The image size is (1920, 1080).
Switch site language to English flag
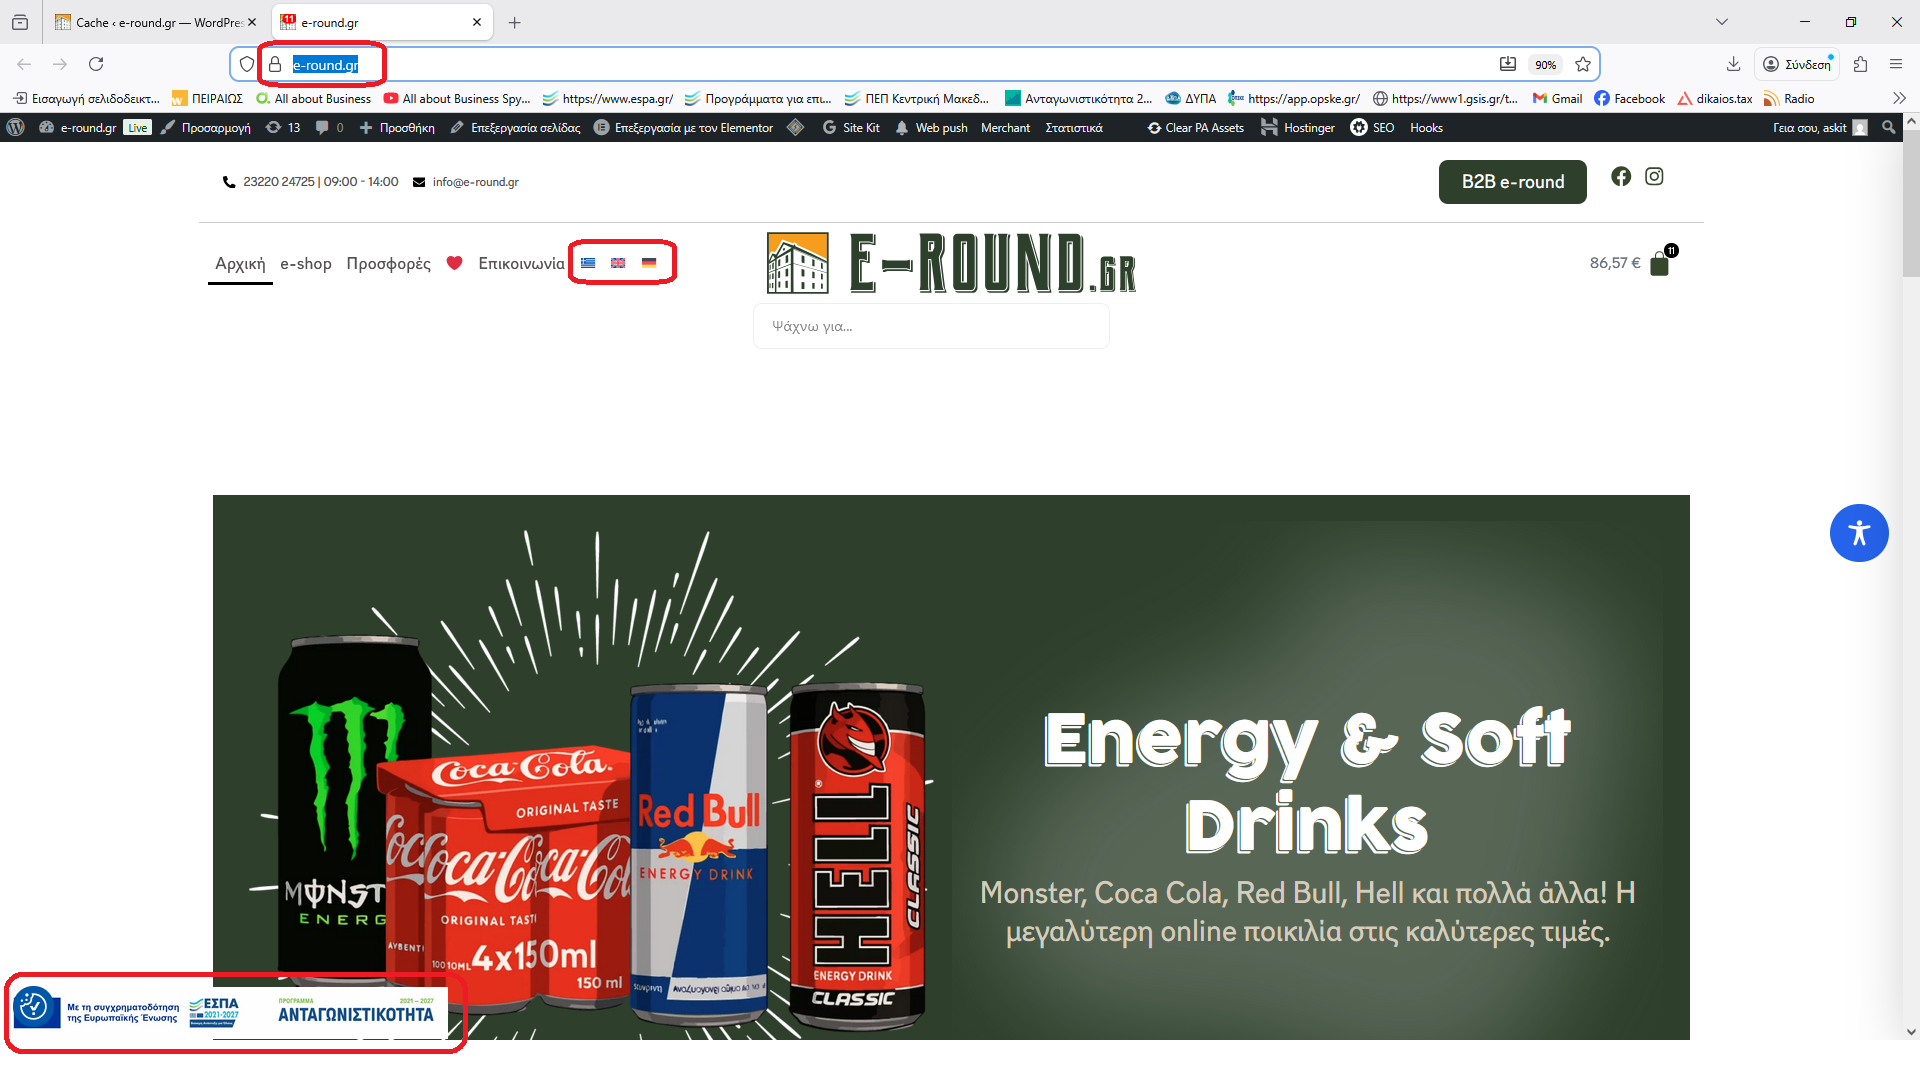[618, 263]
